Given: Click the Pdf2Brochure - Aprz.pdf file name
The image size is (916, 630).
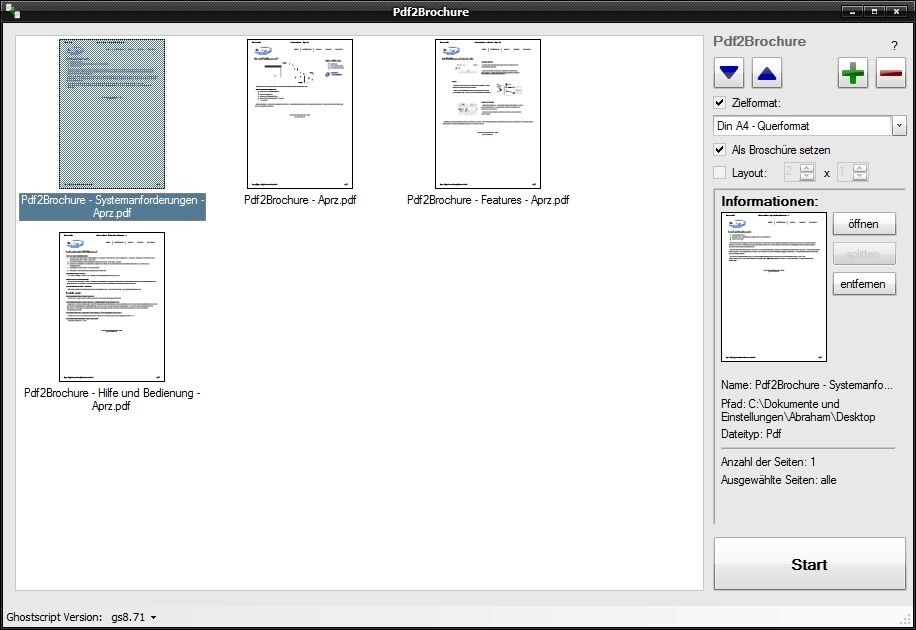Looking at the screenshot, I should pyautogui.click(x=300, y=200).
